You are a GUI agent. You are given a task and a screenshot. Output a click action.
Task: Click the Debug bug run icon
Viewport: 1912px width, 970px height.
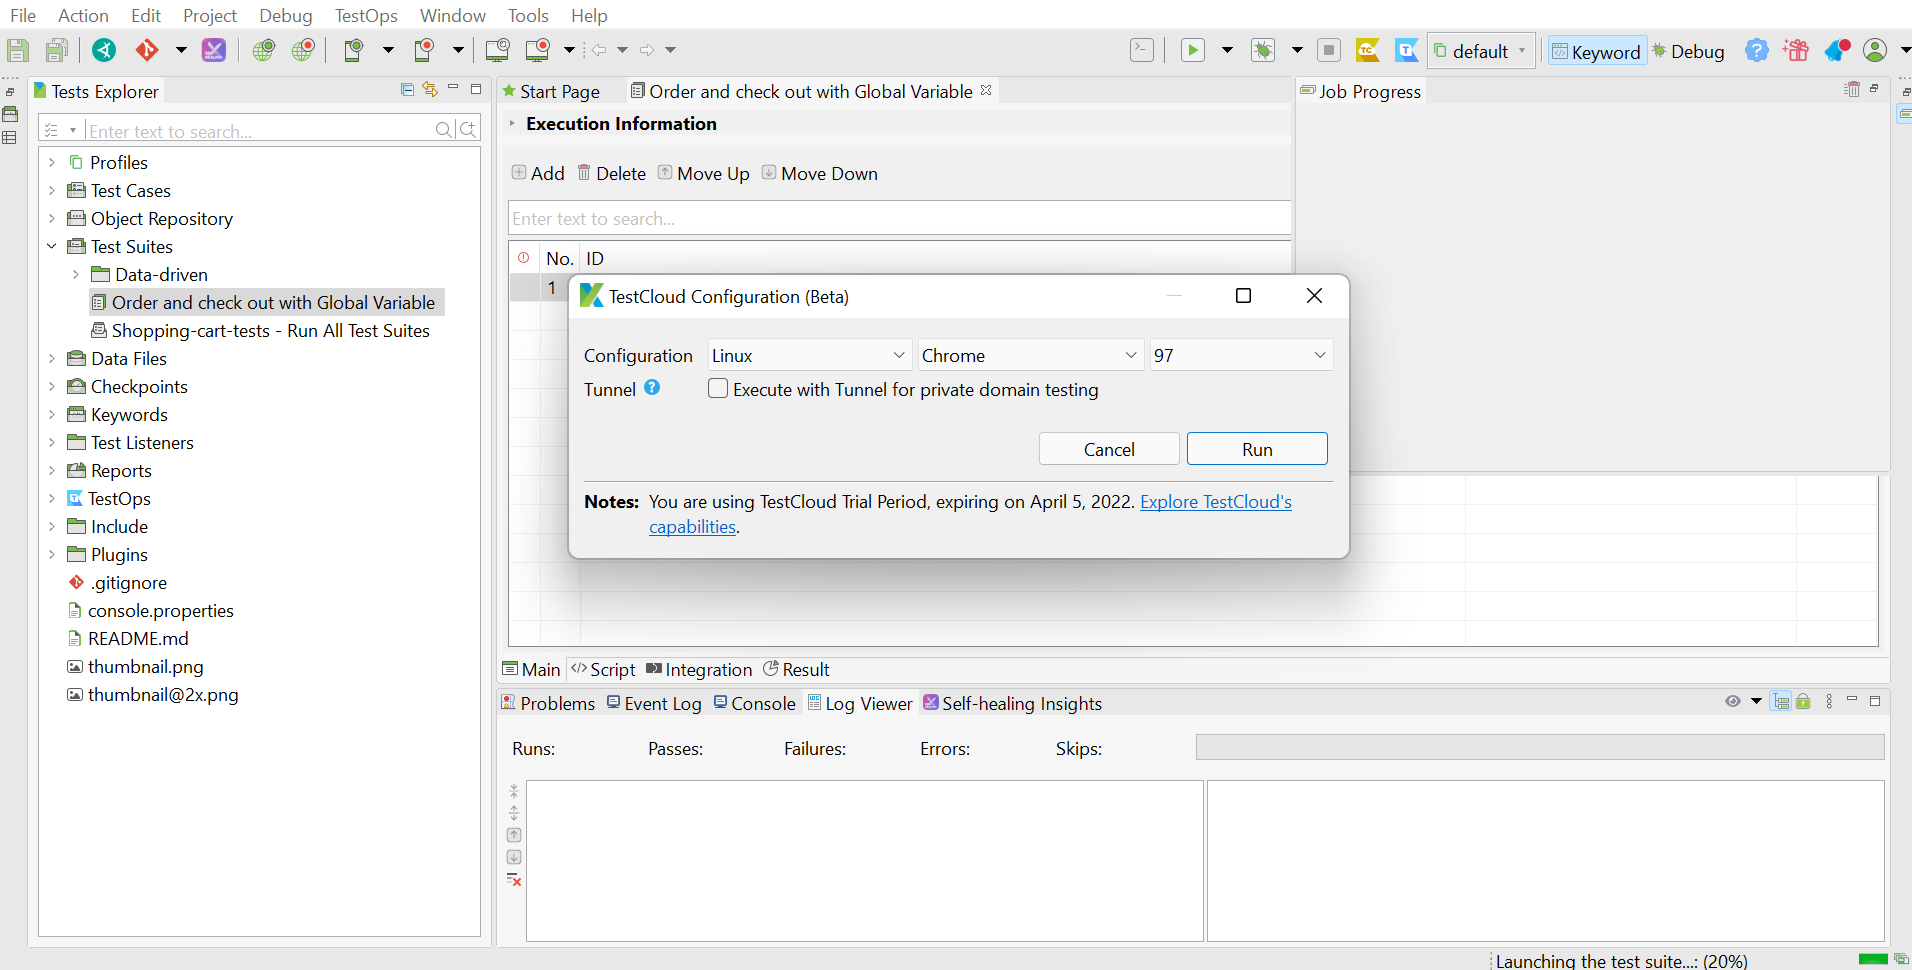[x=1263, y=50]
